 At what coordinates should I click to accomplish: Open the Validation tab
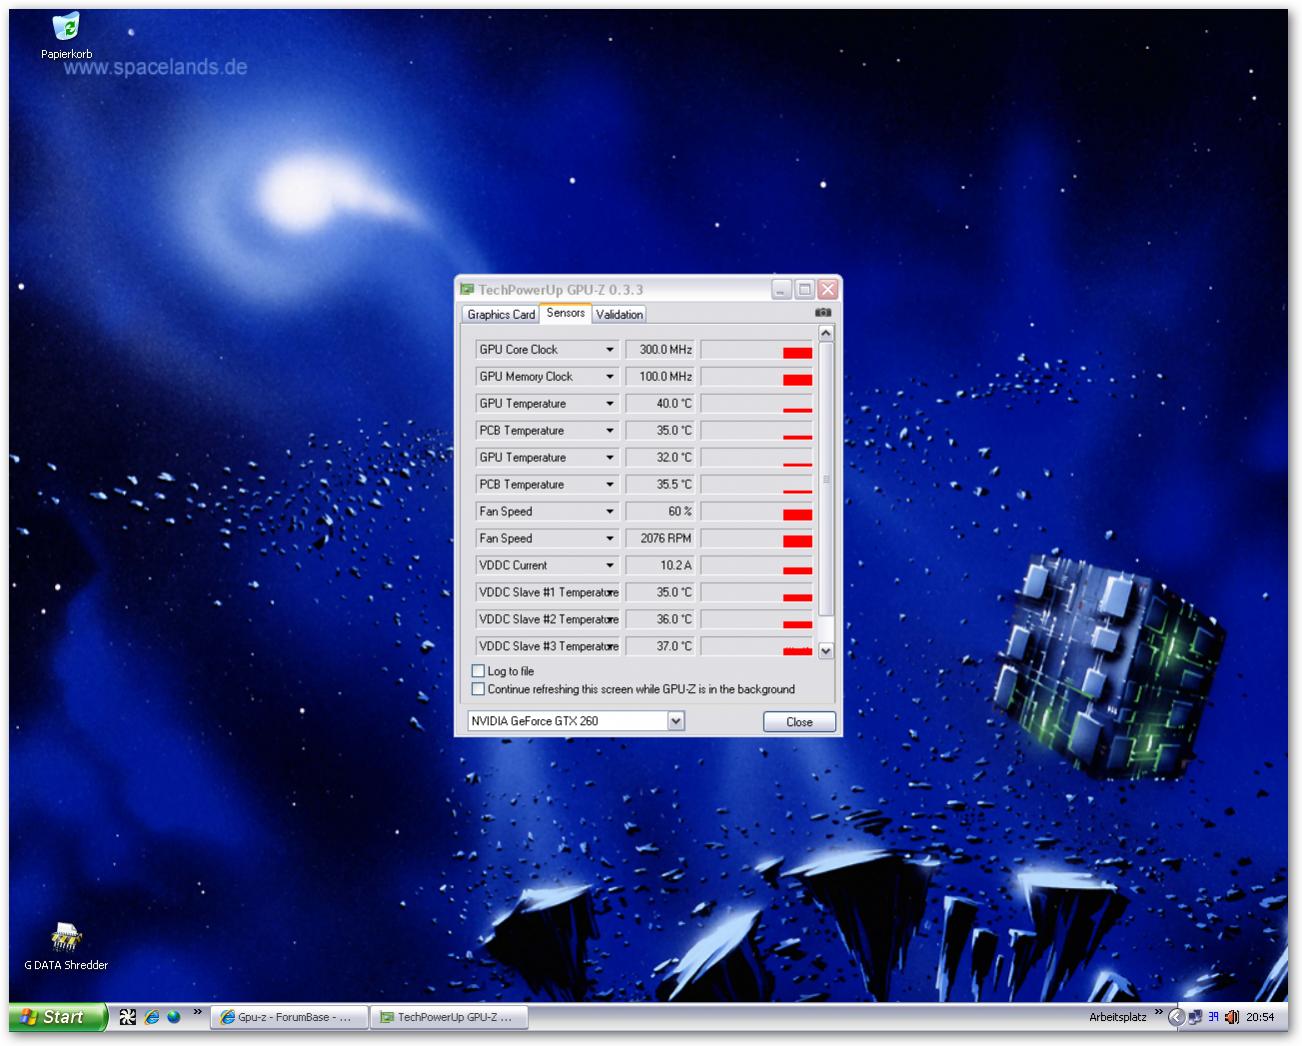pos(619,314)
